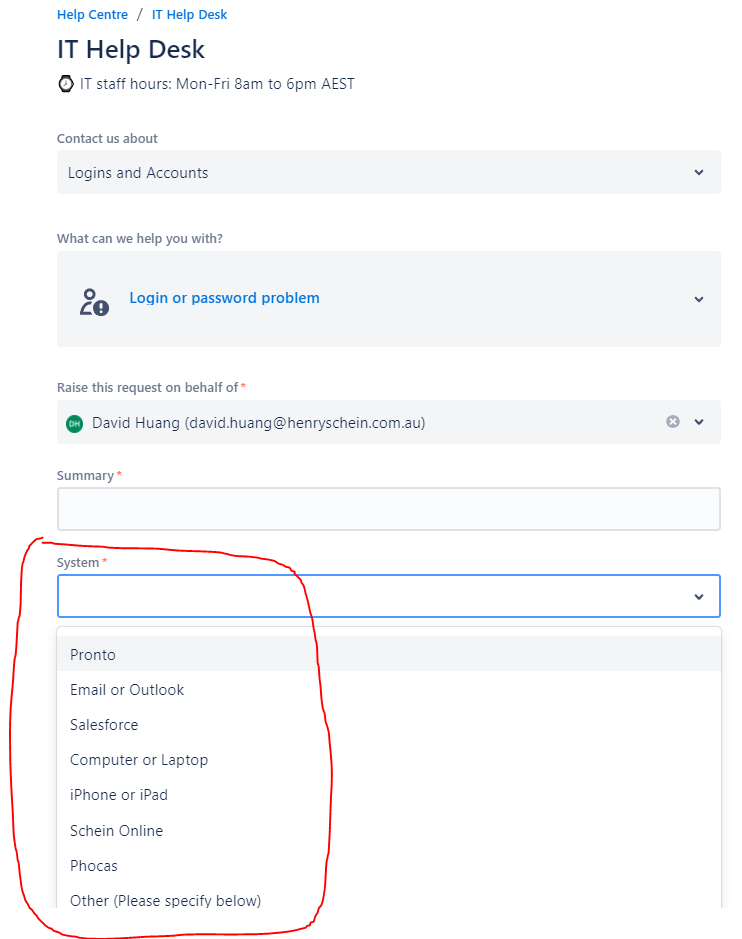Select Phocas as the System
The height and width of the screenshot is (939, 742).
tap(93, 865)
